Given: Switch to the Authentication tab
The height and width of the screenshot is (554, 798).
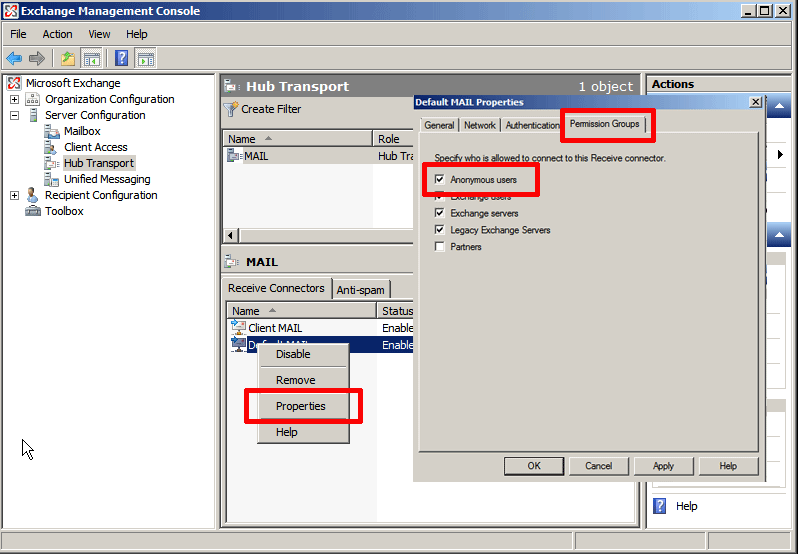Looking at the screenshot, I should coord(532,125).
